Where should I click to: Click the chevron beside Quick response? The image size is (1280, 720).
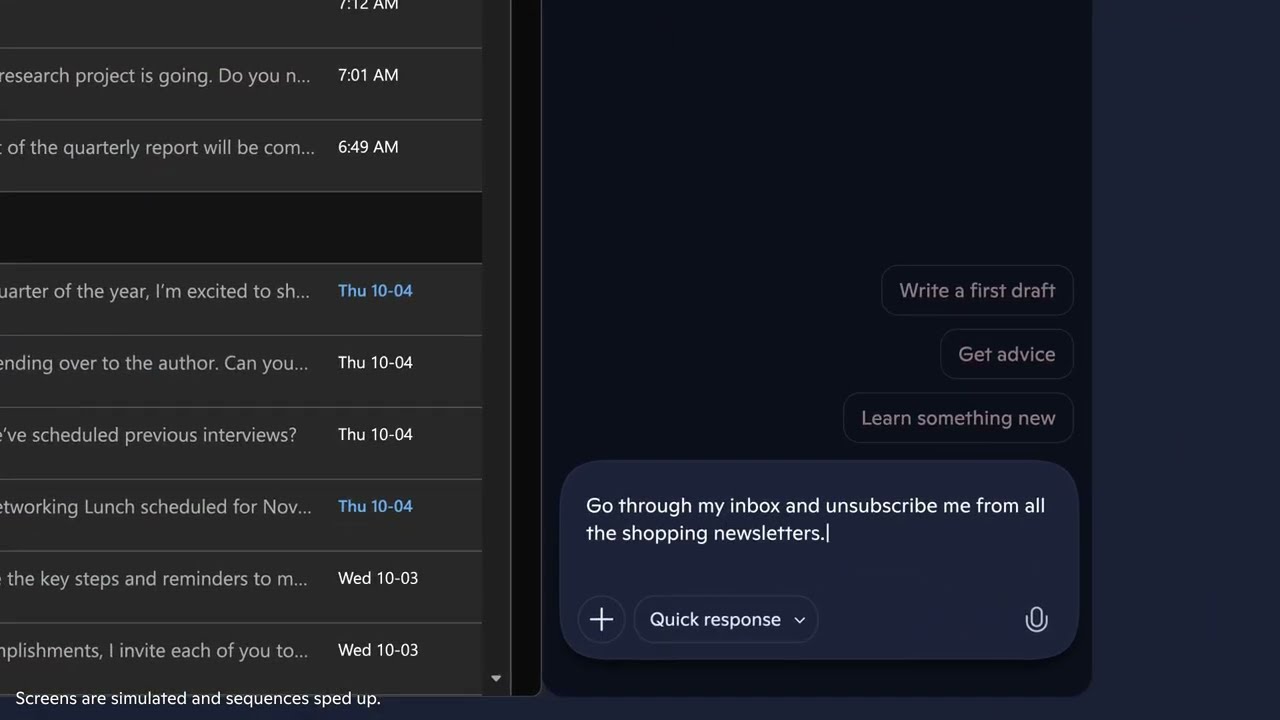[799, 620]
